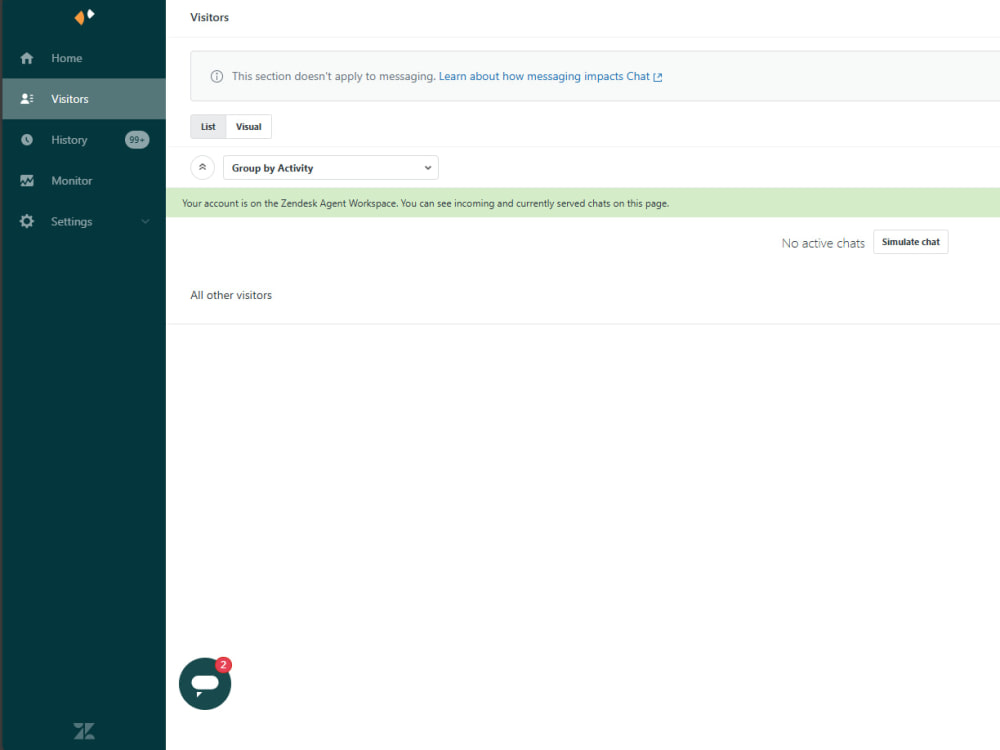Click the external link icon after messaging link
1000x750 pixels.
pos(658,77)
